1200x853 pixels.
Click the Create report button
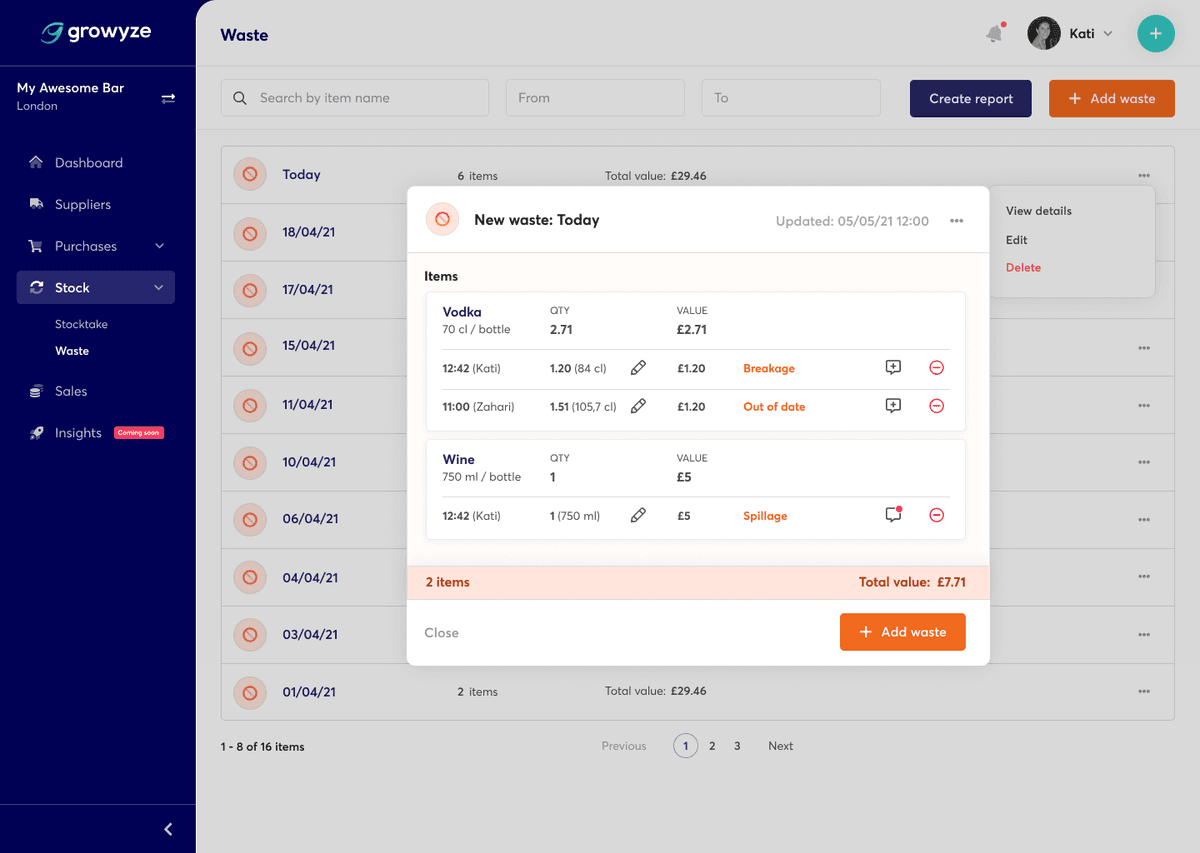(970, 98)
